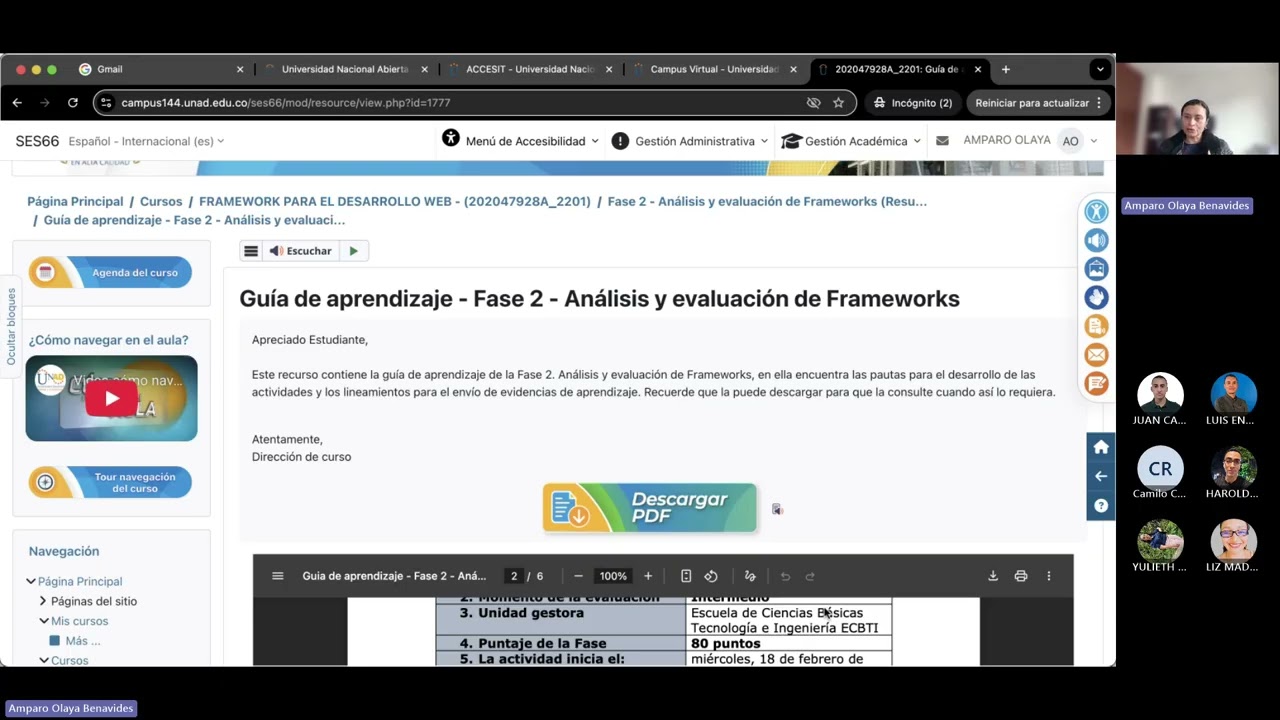Click the orange document-audio icon in side toolbar

[x=1097, y=326]
